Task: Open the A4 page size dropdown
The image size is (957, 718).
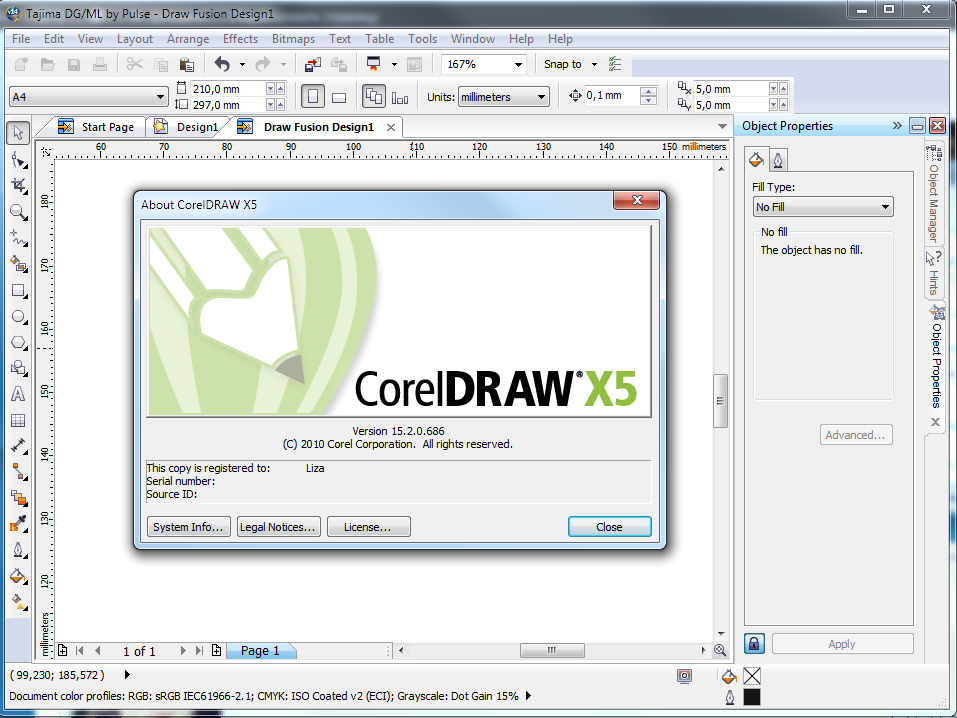Action: point(160,96)
